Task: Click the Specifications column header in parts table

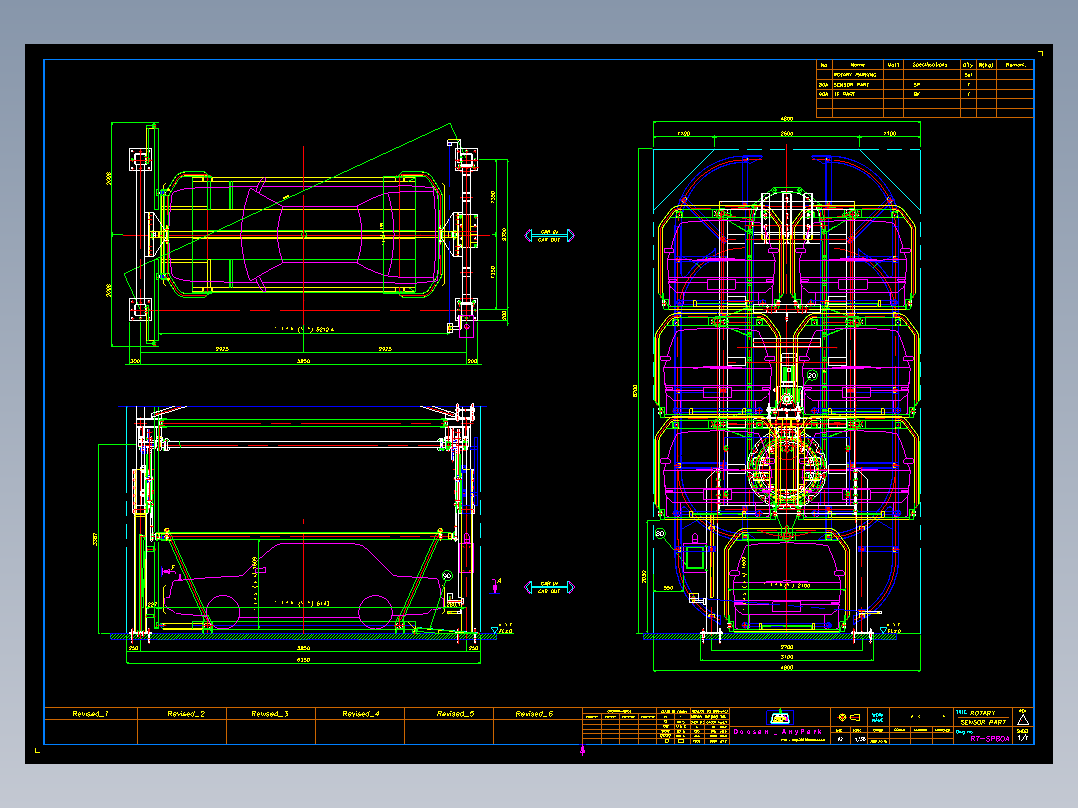Action: tap(930, 65)
